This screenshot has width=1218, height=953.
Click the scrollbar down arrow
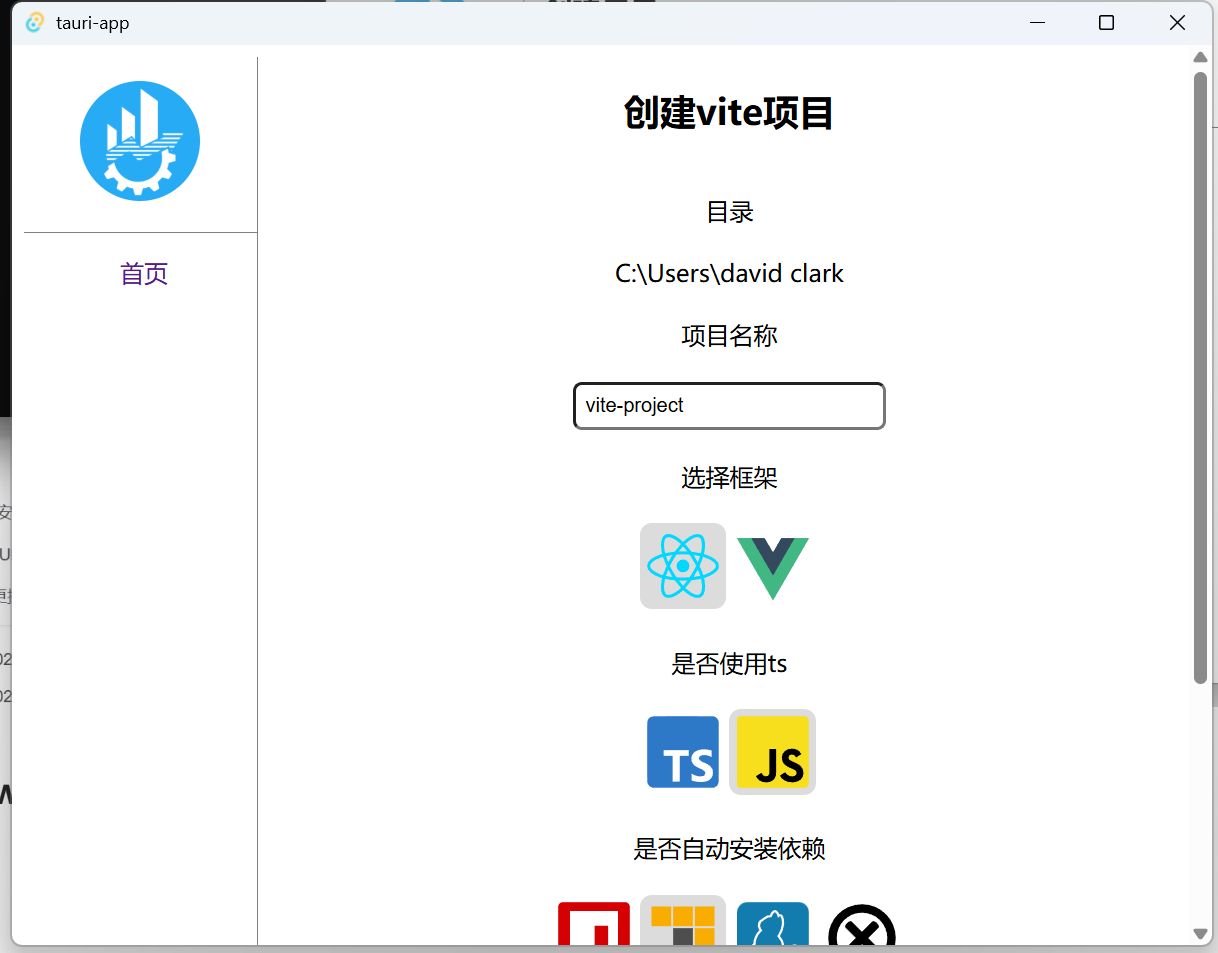pyautogui.click(x=1201, y=934)
